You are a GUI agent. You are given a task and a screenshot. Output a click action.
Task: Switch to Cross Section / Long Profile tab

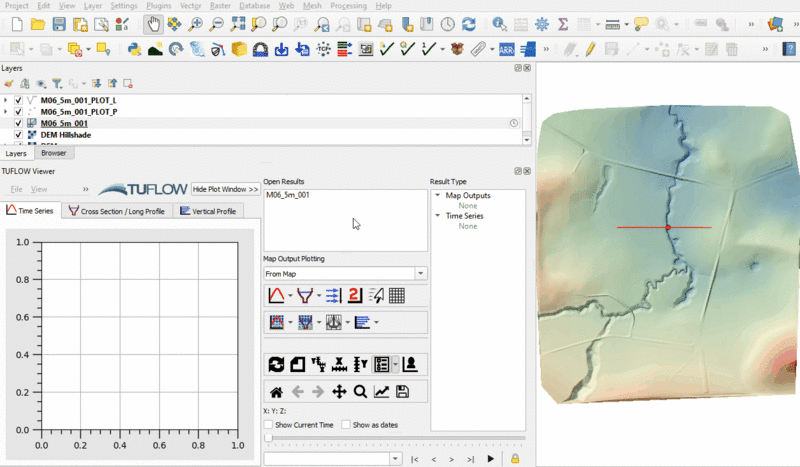(x=115, y=211)
